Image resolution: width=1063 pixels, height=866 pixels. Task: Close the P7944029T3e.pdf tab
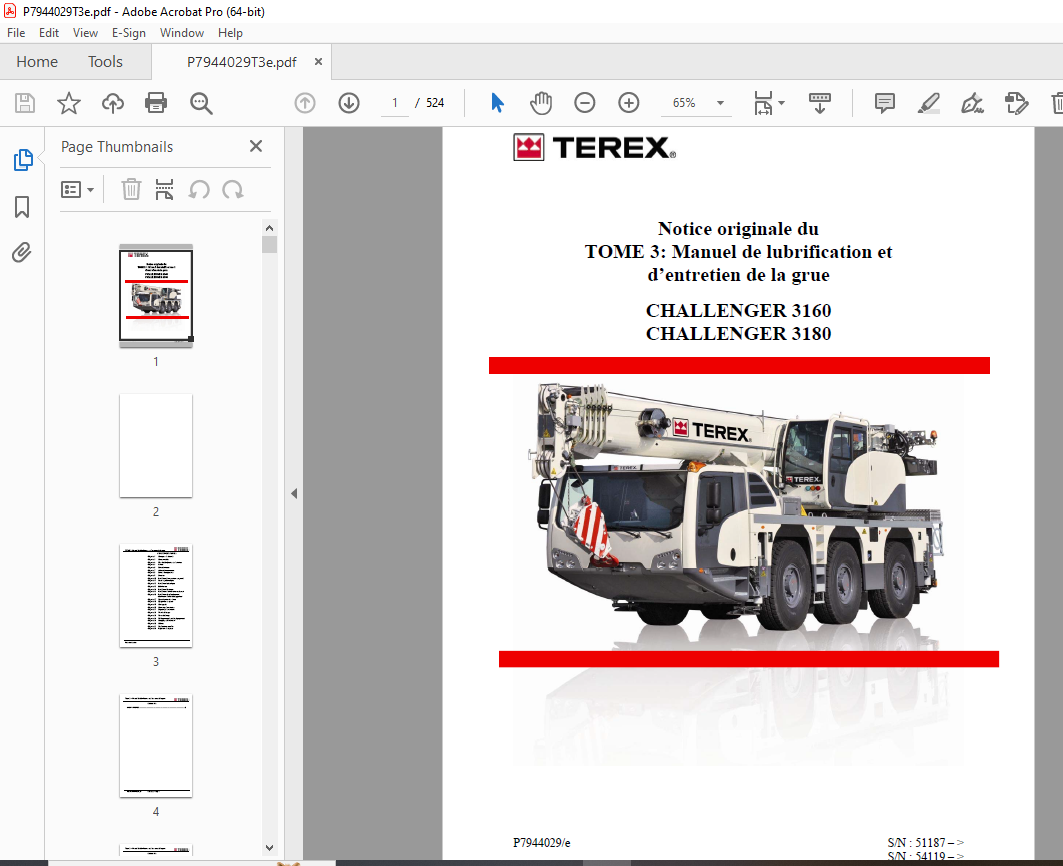point(318,62)
